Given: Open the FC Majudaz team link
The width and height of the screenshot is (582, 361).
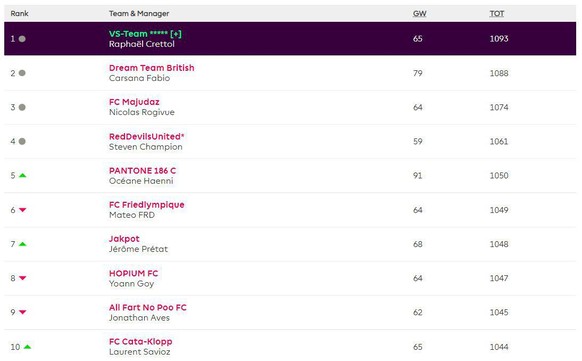Looking at the screenshot, I should (134, 102).
